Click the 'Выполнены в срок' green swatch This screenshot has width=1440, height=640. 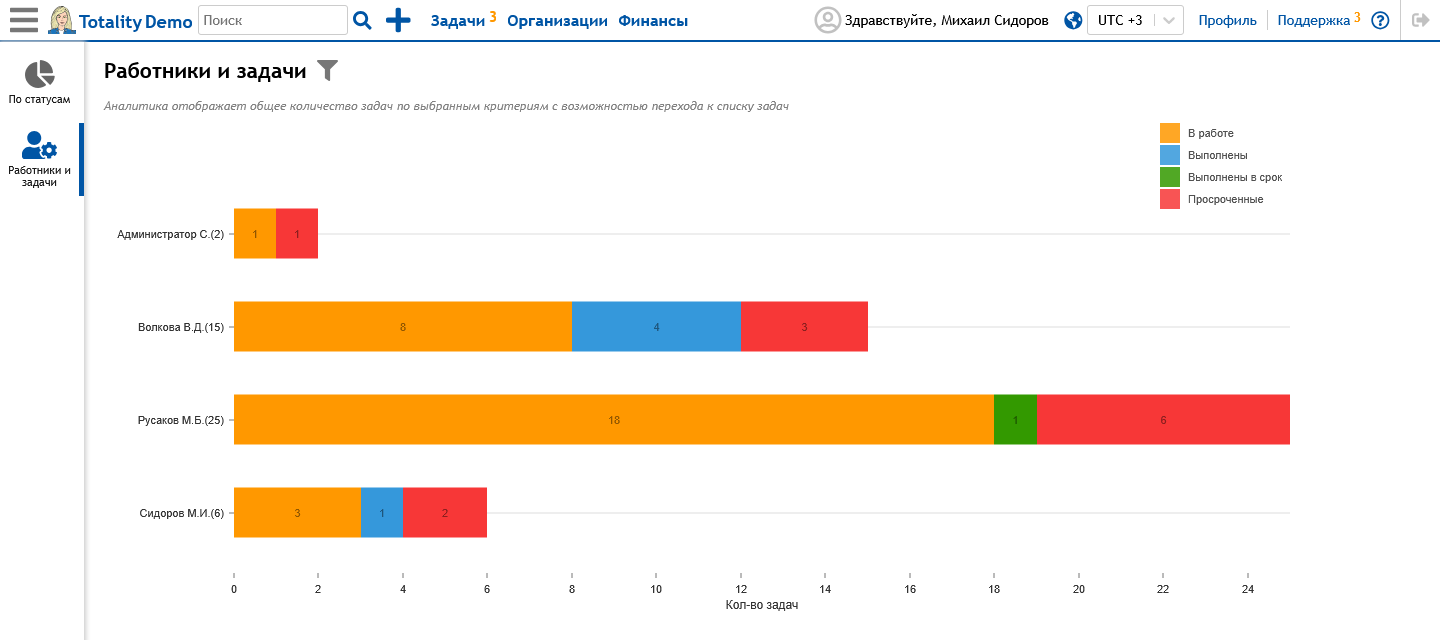[x=1170, y=177]
